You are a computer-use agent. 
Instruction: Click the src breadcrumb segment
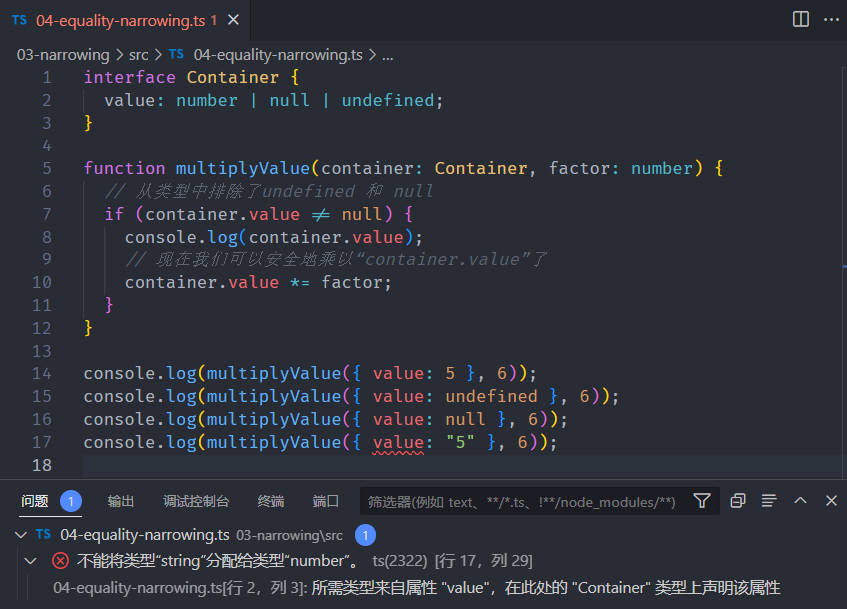click(138, 55)
